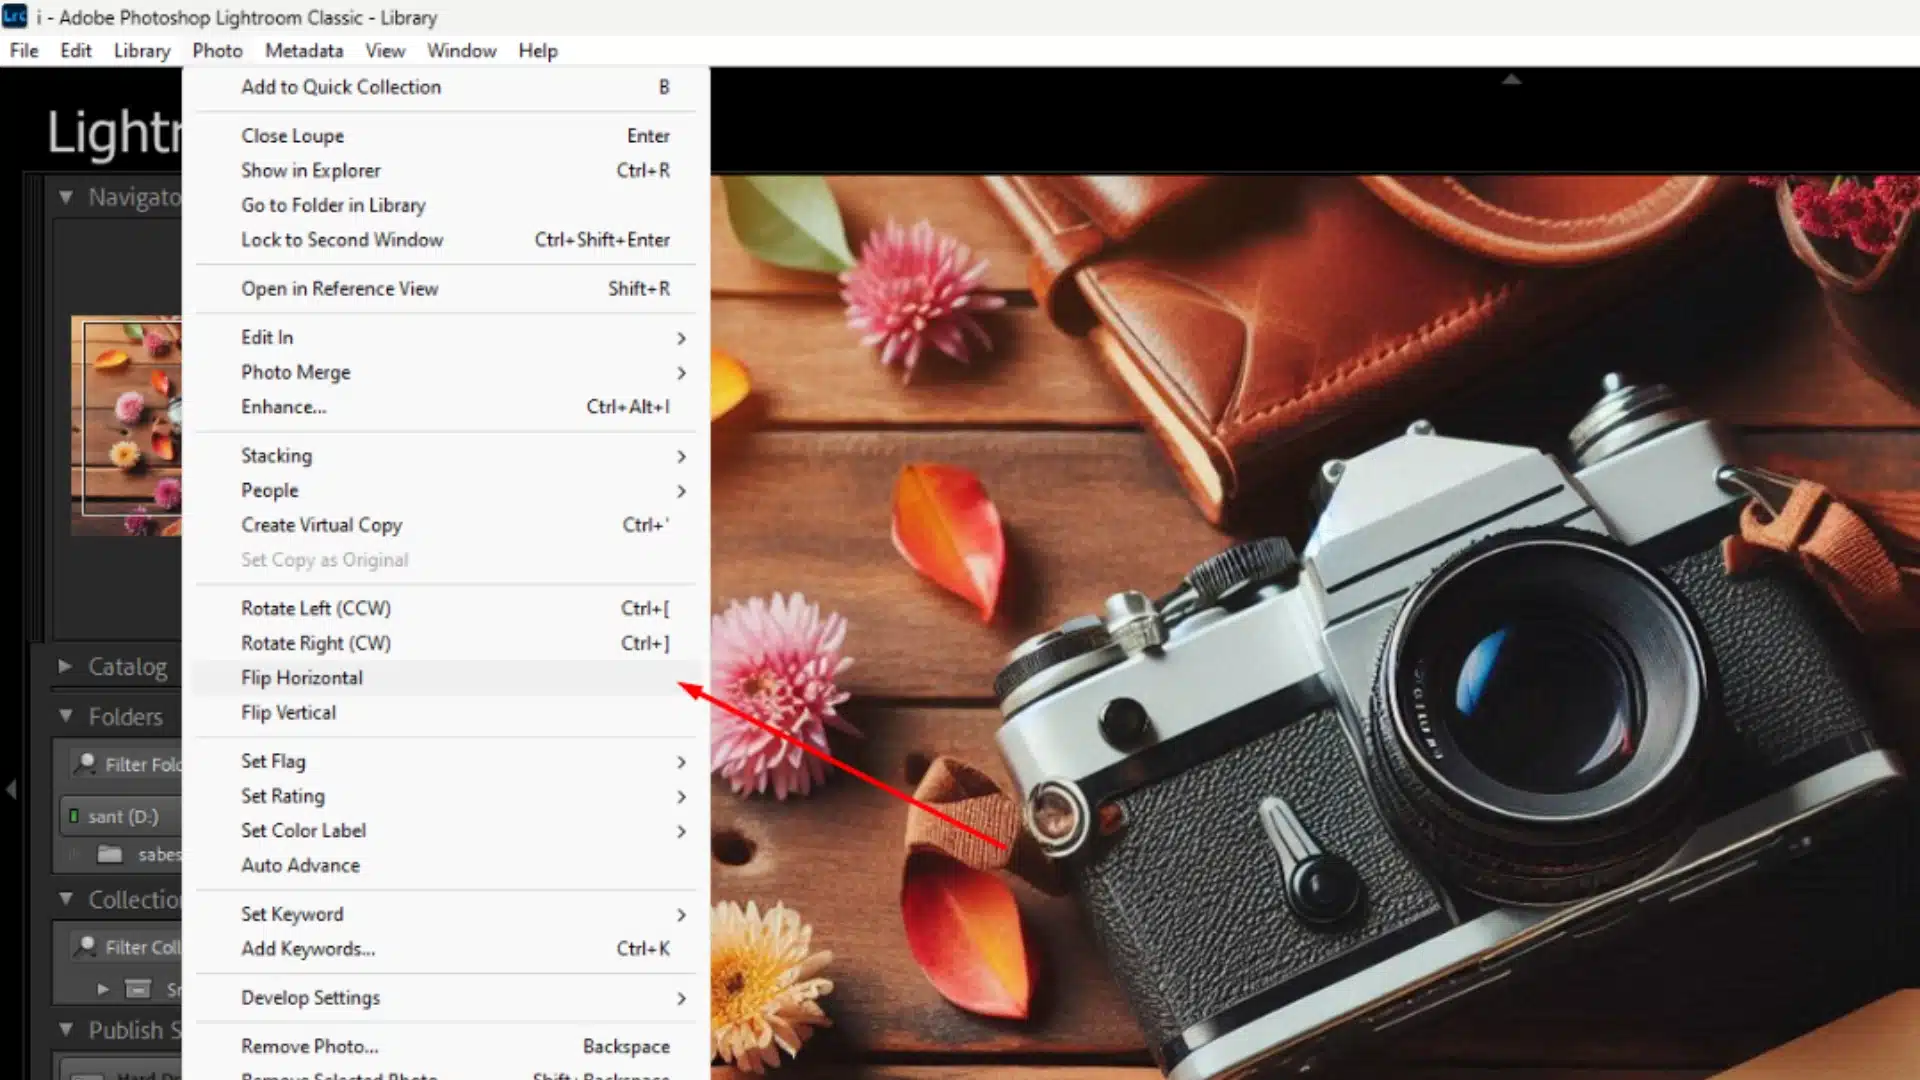The image size is (1920, 1080).
Task: Open the Metadata menu in menu bar
Action: click(x=303, y=50)
